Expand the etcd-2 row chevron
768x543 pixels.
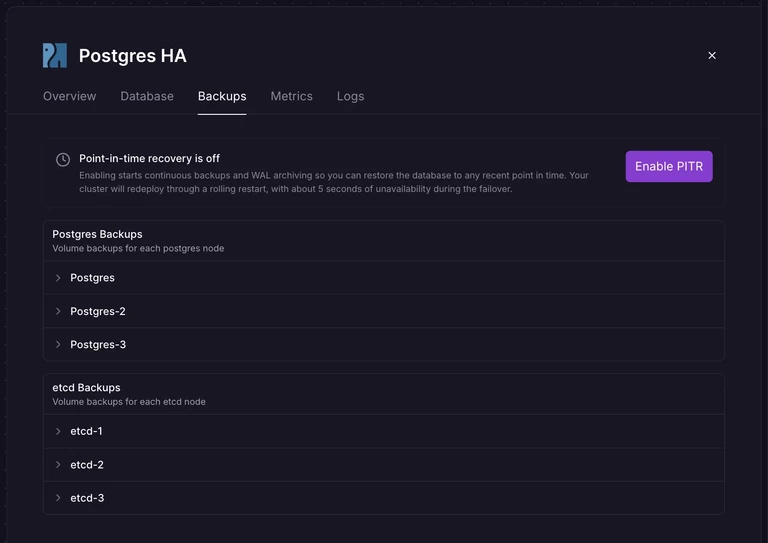pos(58,464)
